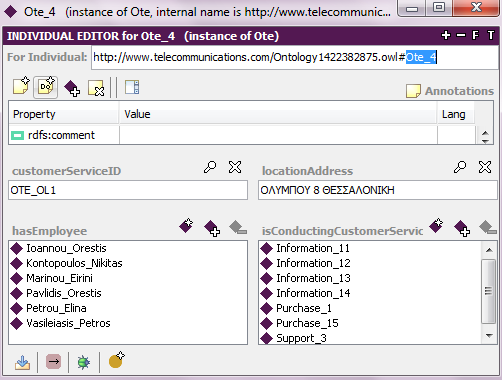Screen dimensions: 502x380
Task: Click the X delete icon for customerServiceID
Action: pyautogui.click(x=235, y=167)
